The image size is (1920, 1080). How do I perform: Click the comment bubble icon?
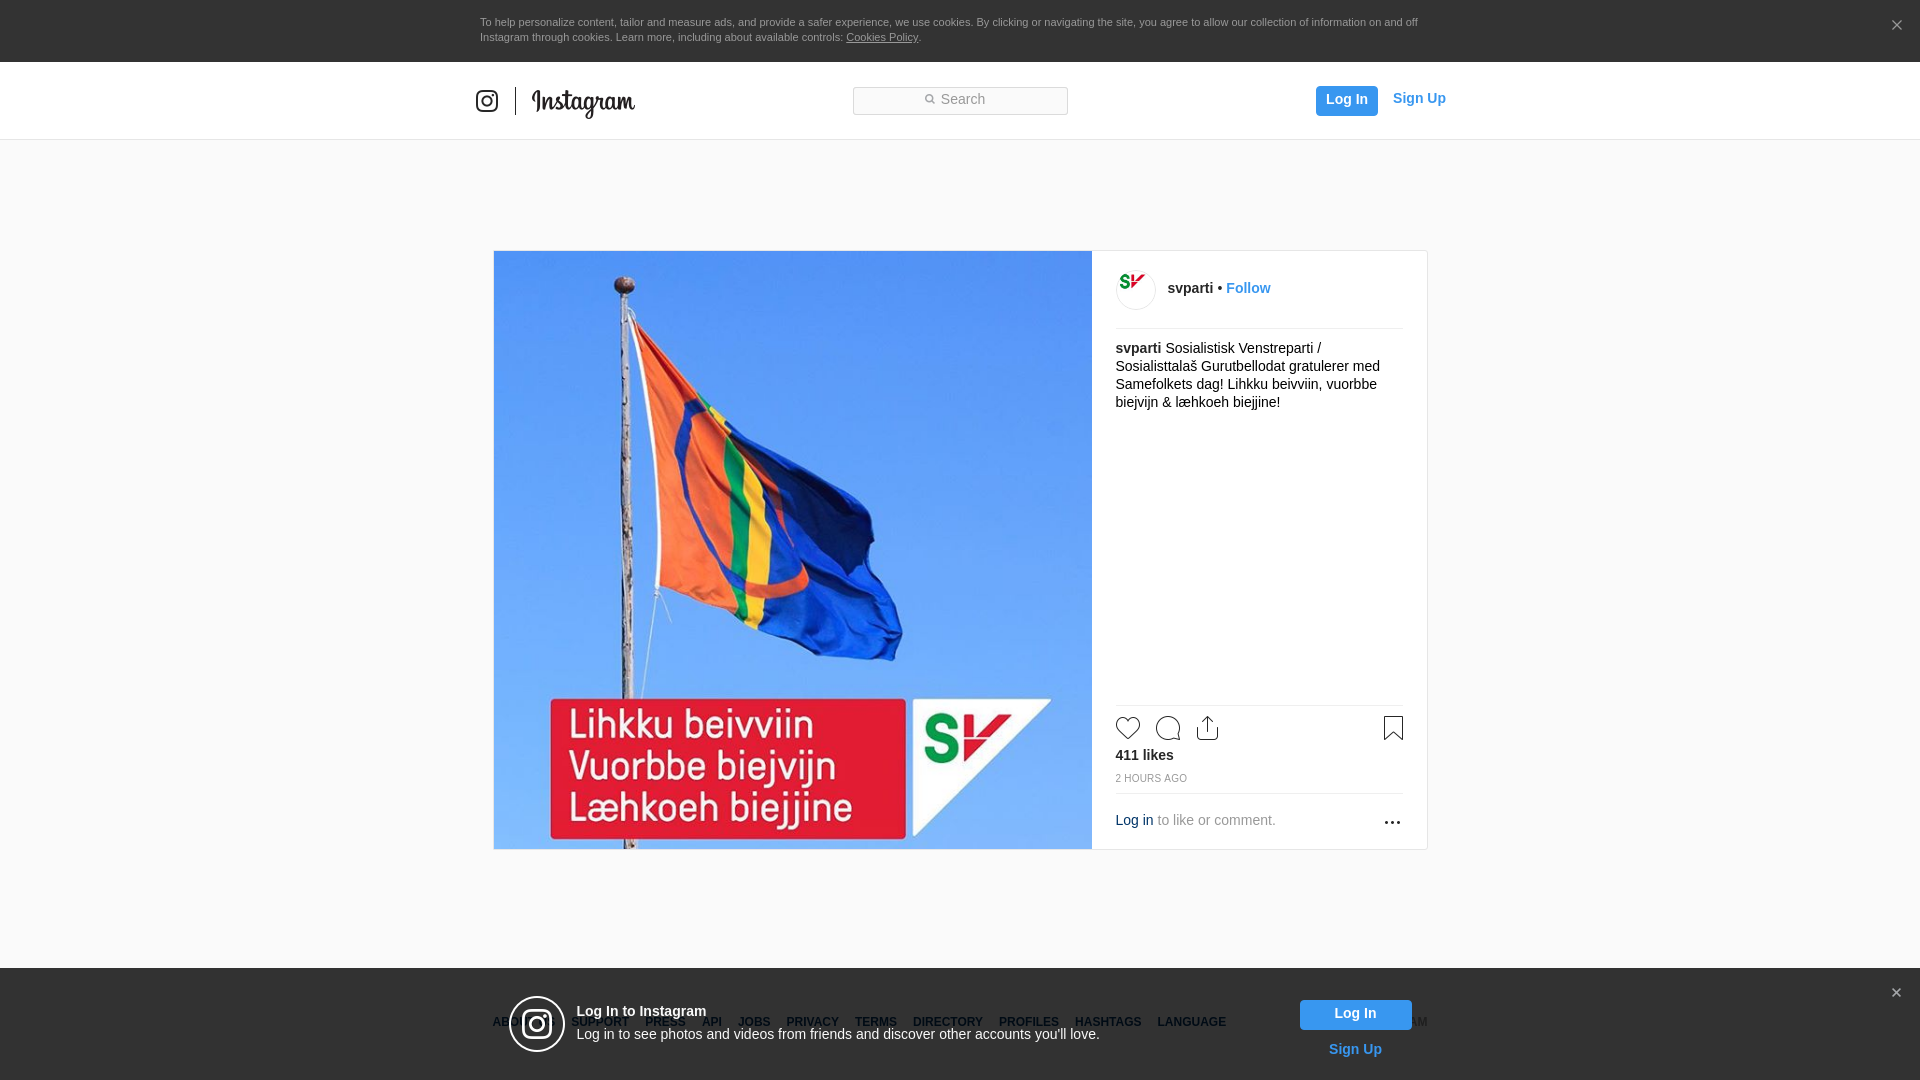tap(1168, 728)
